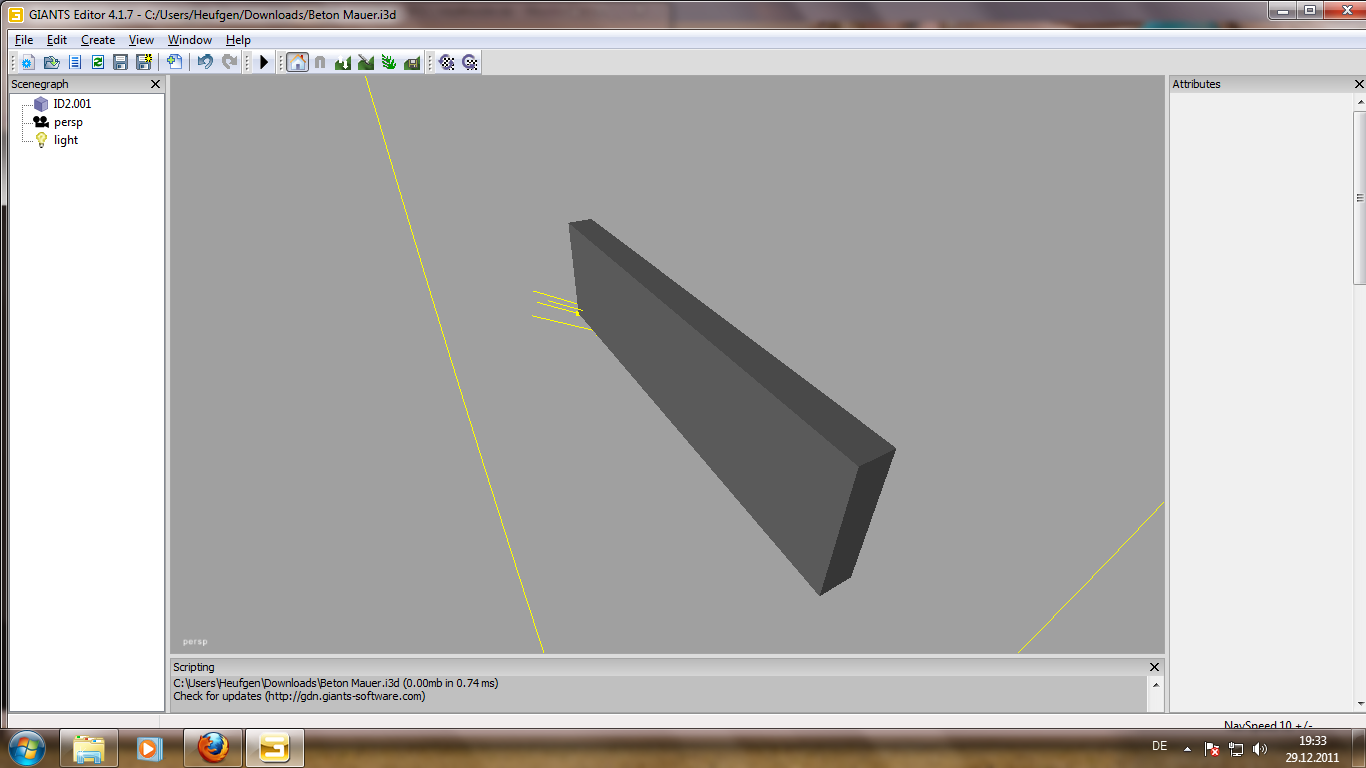Select the terrain sculpt up-down arrows tool
The height and width of the screenshot is (768, 1366).
[343, 62]
